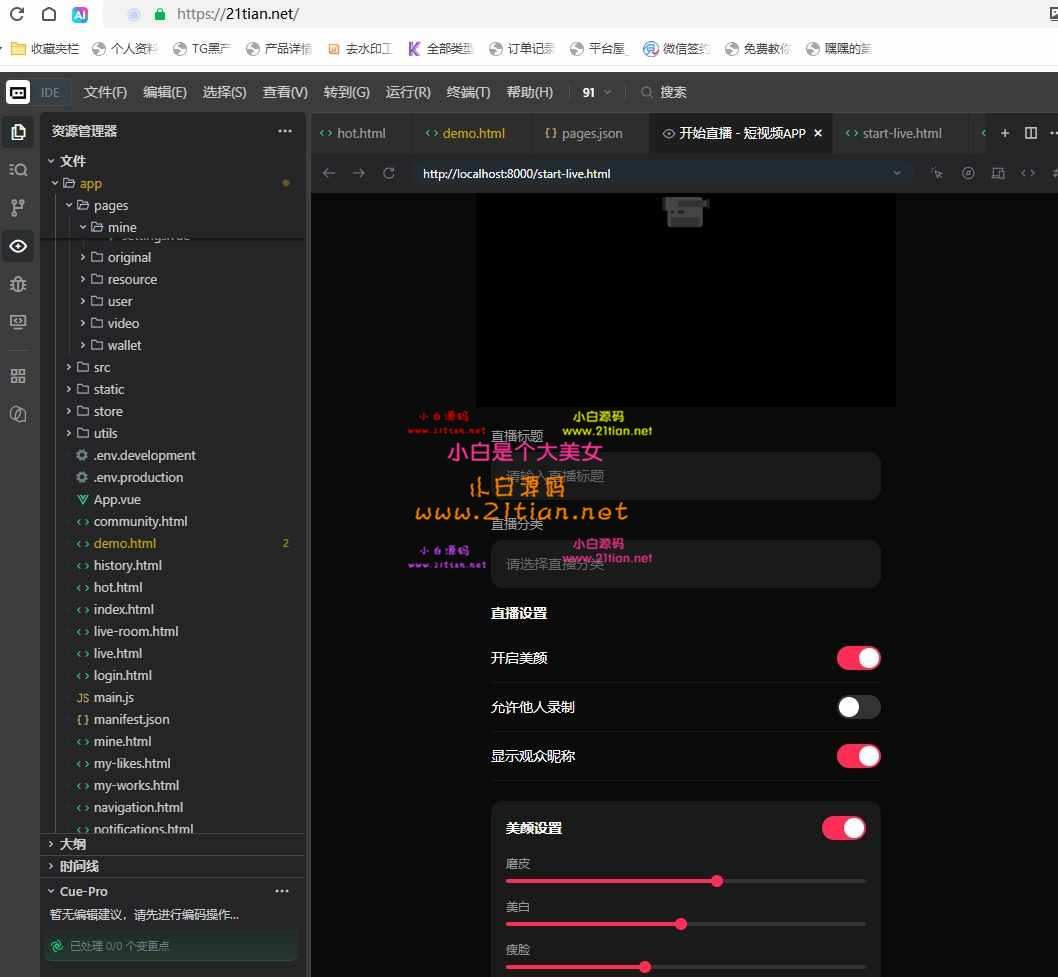The width and height of the screenshot is (1058, 977).
Task: Click the 已处理 0/0 个变更点 status button
Action: [x=171, y=946]
